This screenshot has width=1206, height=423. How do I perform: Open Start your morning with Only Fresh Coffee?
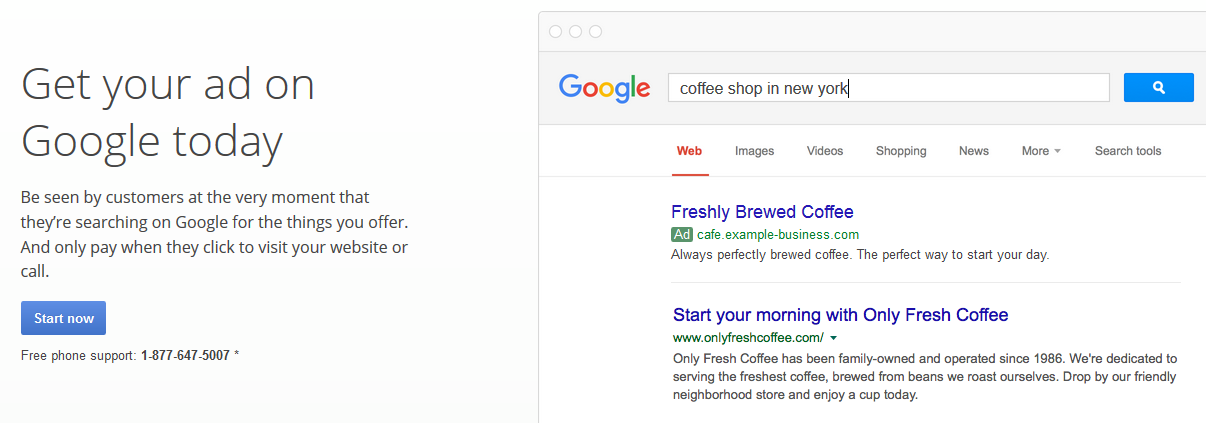pos(840,315)
